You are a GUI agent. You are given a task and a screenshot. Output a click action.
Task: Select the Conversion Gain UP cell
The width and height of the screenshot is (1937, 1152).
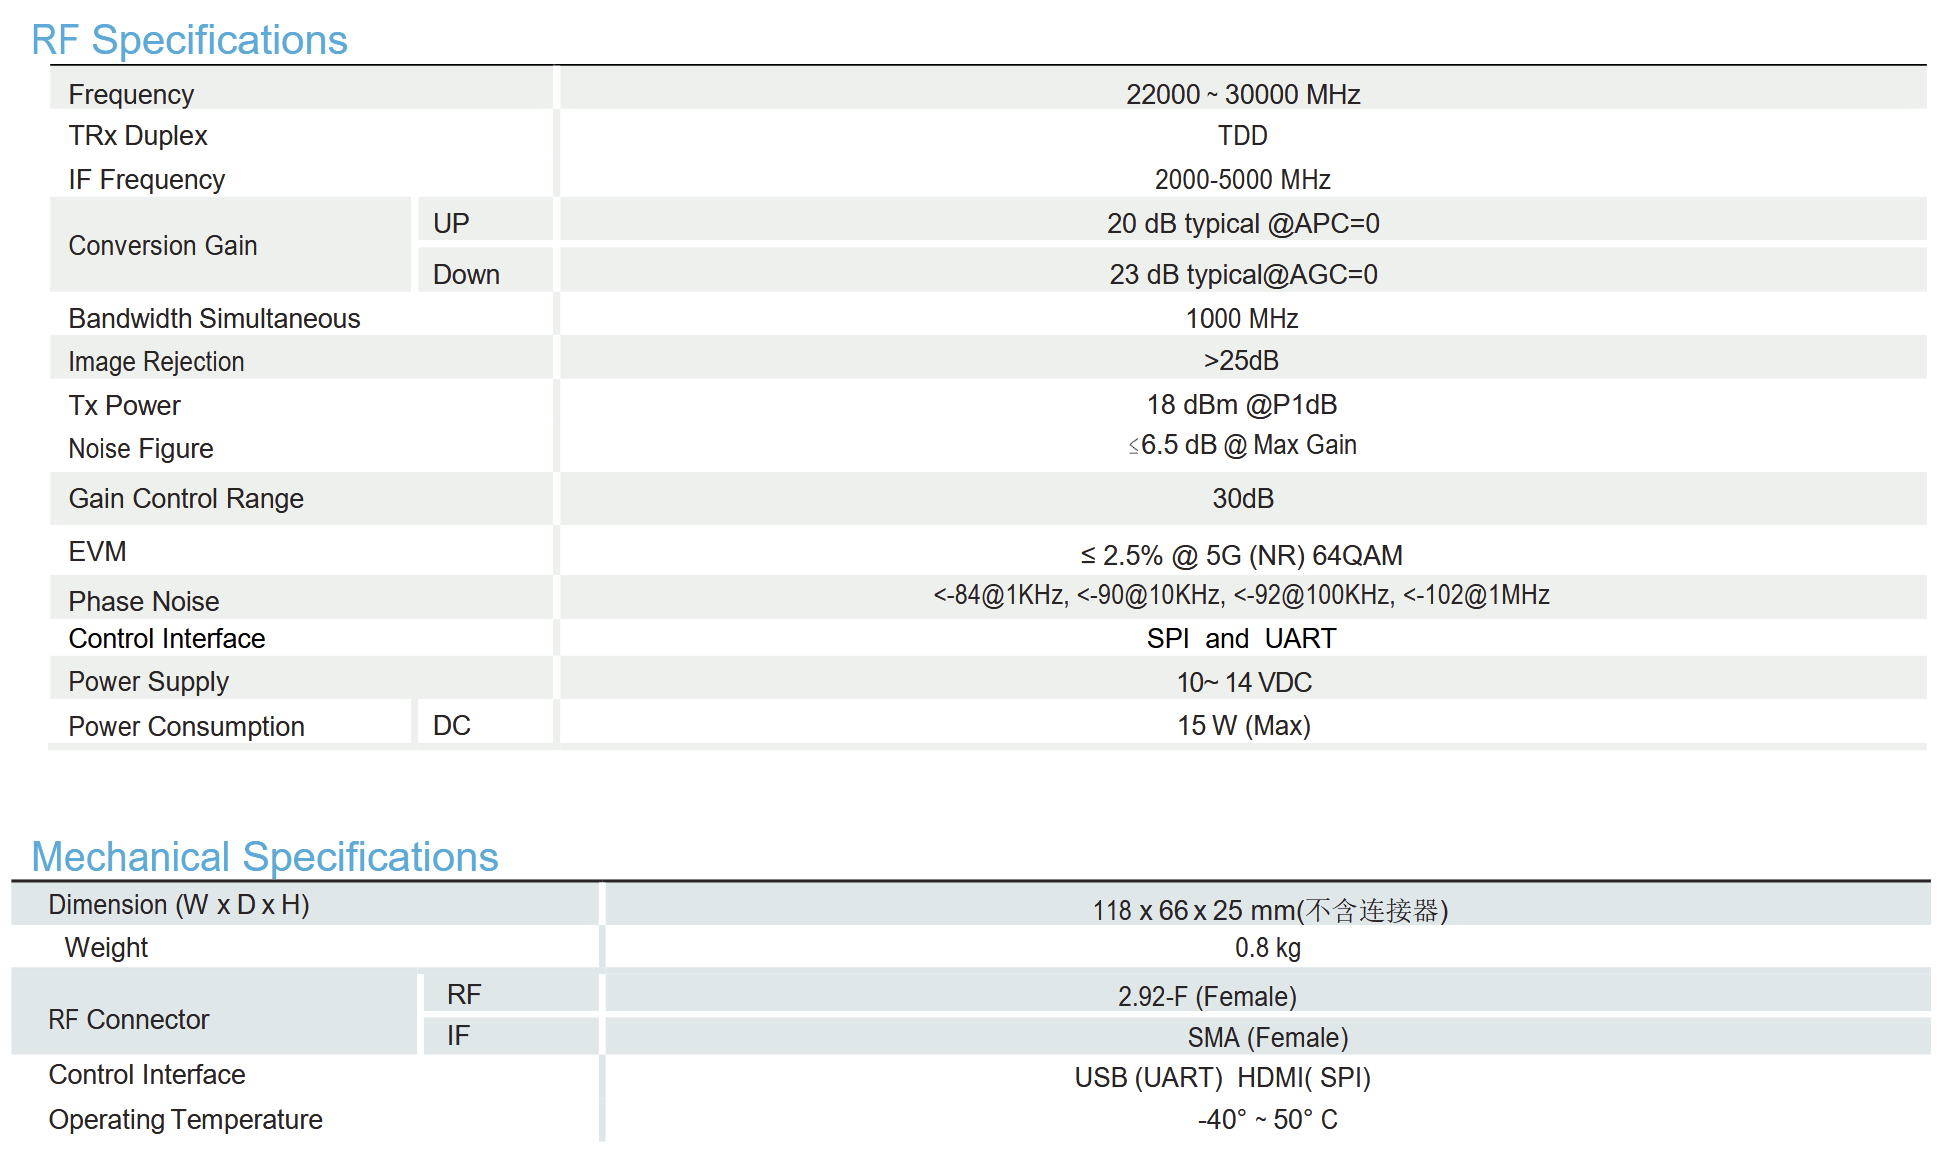tap(451, 223)
